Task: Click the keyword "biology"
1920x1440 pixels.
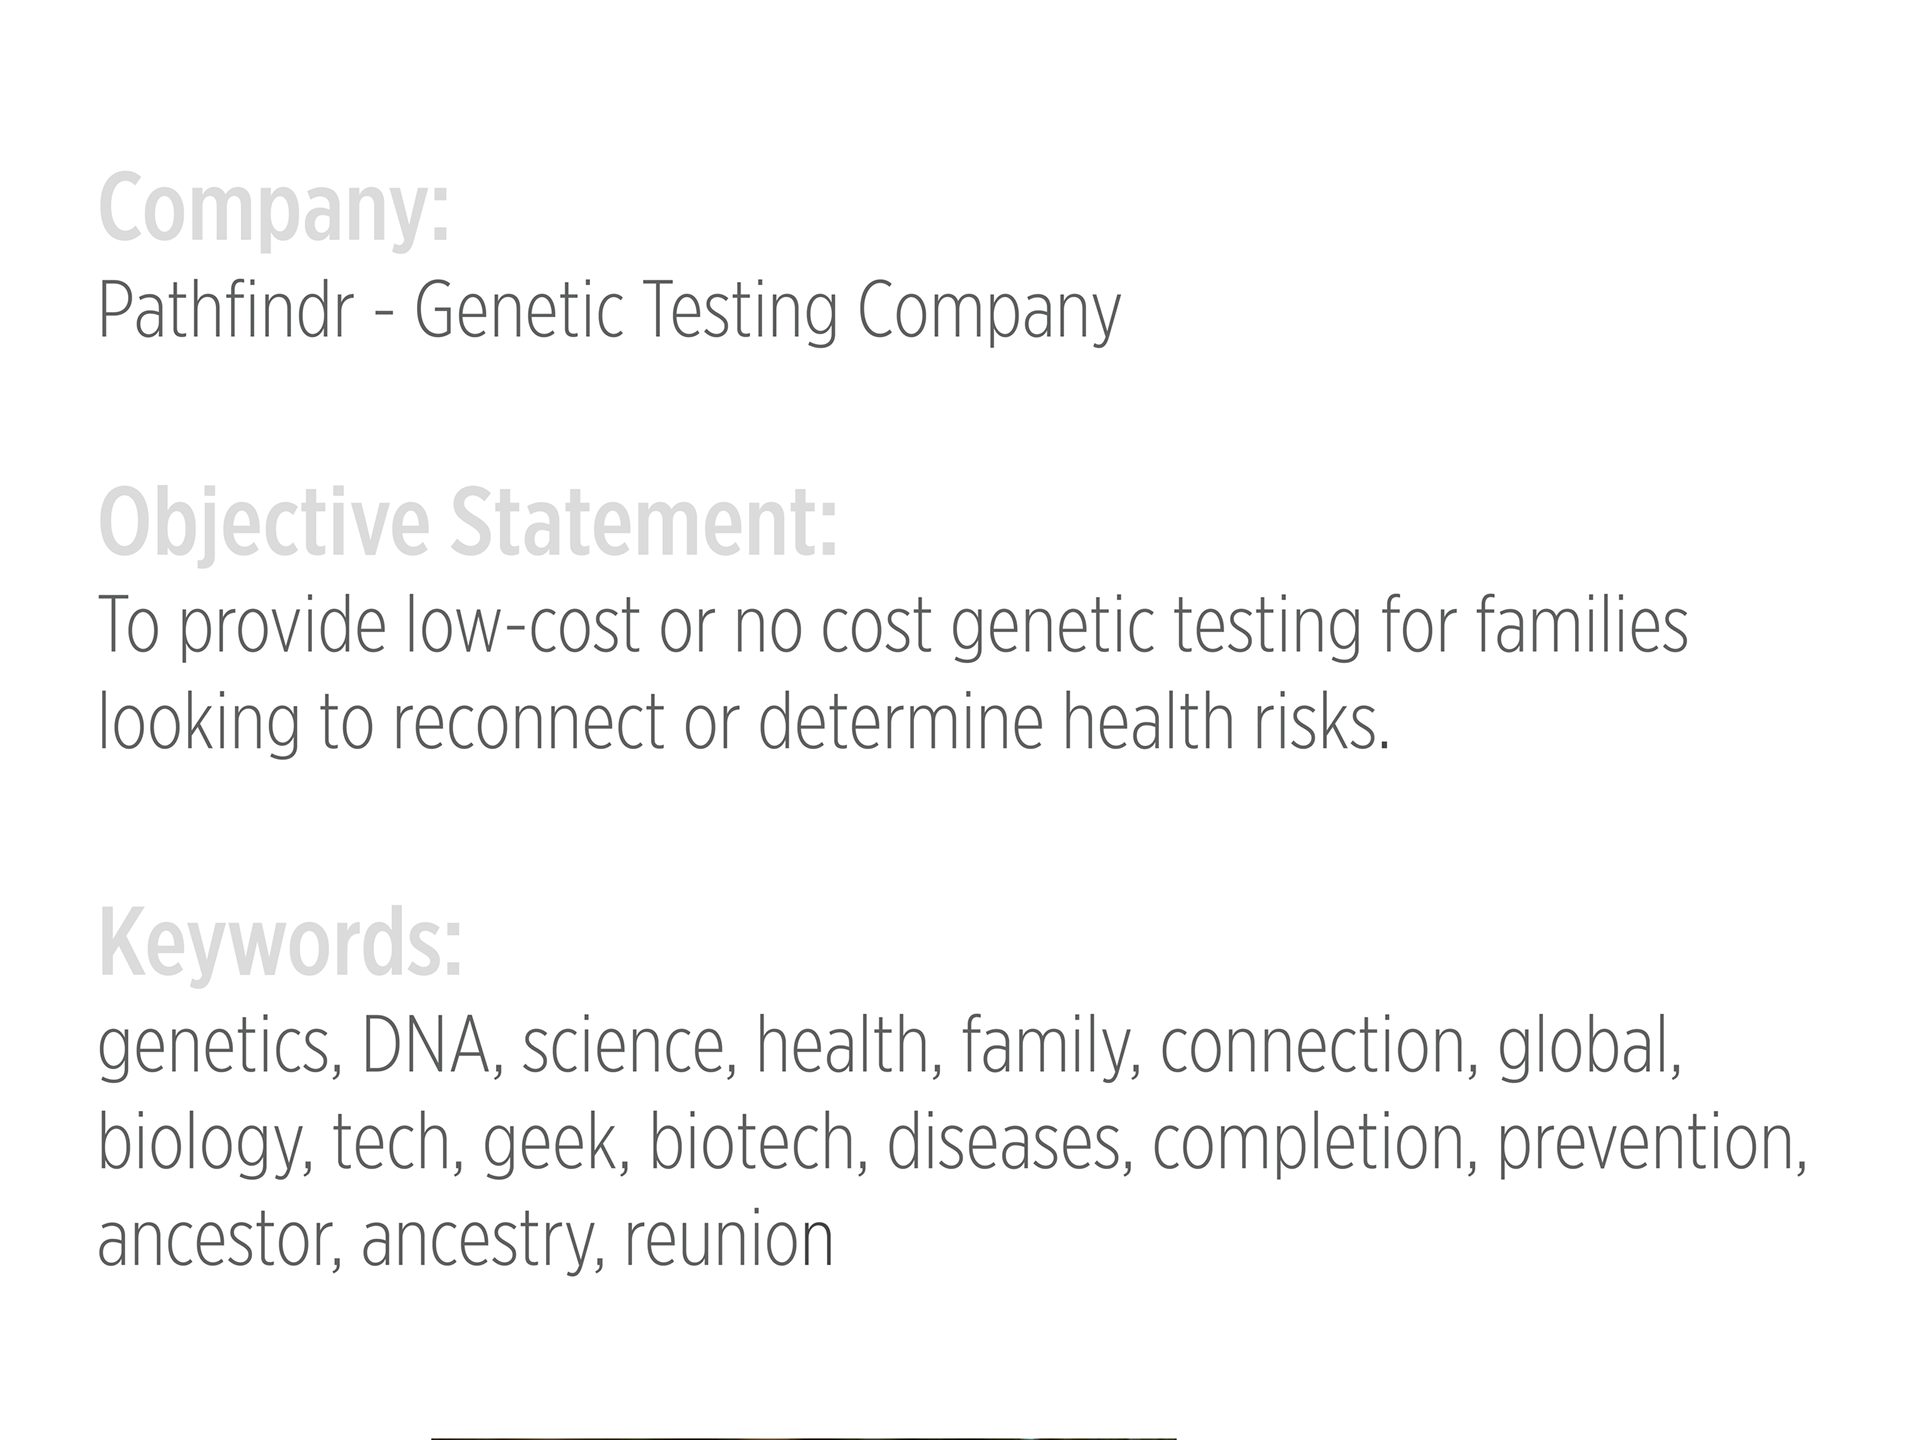Action: click(x=198, y=1143)
